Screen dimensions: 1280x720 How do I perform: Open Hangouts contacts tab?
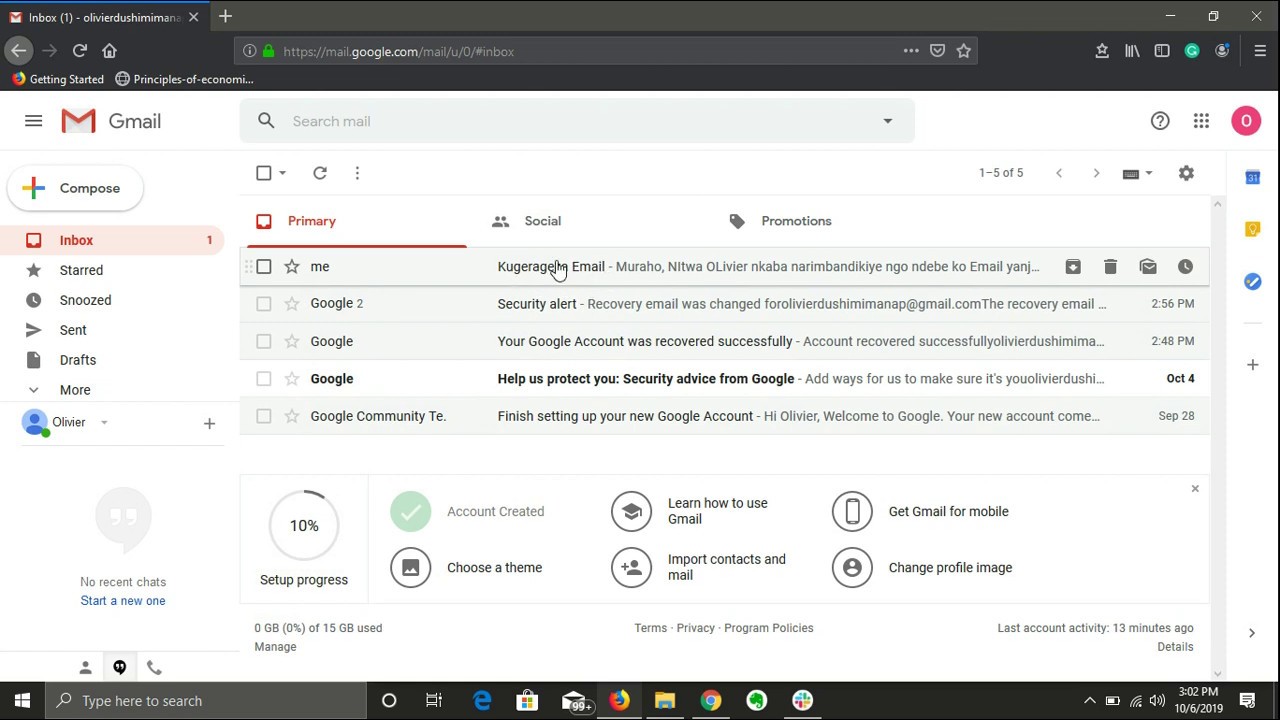point(85,668)
